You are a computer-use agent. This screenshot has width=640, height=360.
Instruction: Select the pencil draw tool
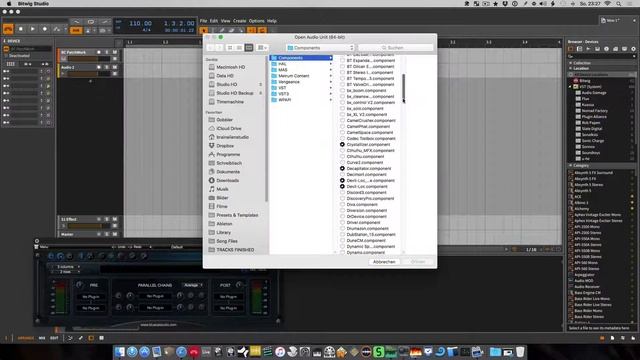tap(222, 30)
